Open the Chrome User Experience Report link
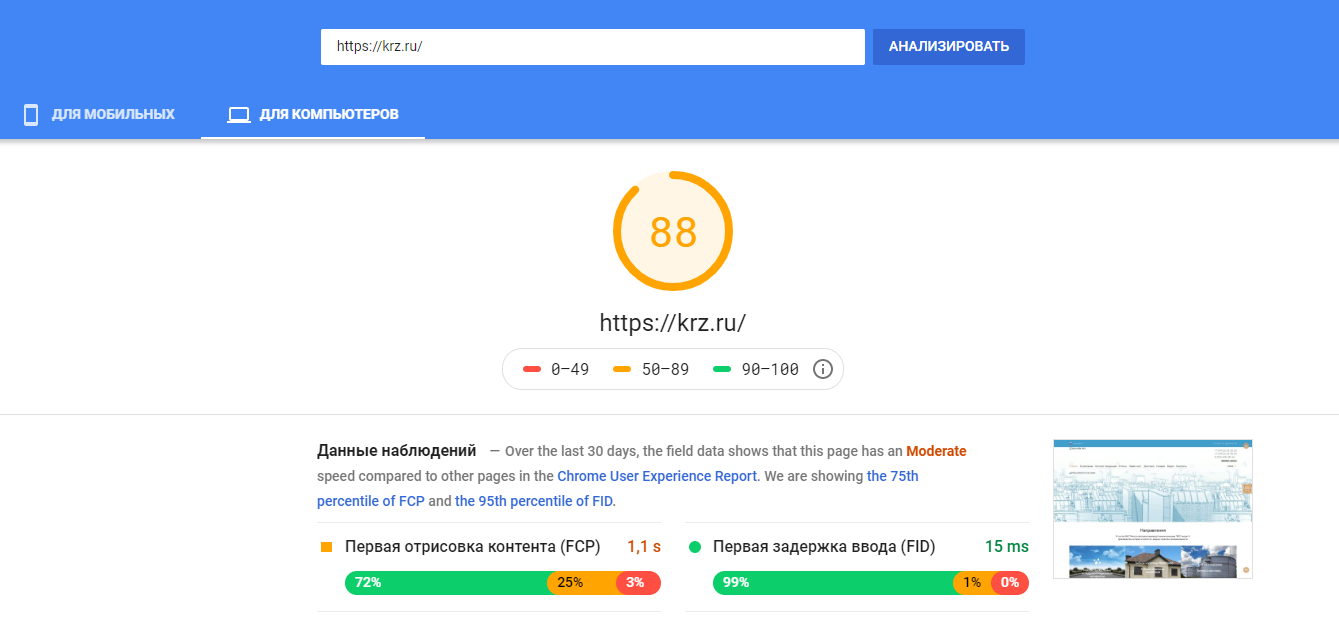This screenshot has width=1339, height=639. click(x=657, y=476)
